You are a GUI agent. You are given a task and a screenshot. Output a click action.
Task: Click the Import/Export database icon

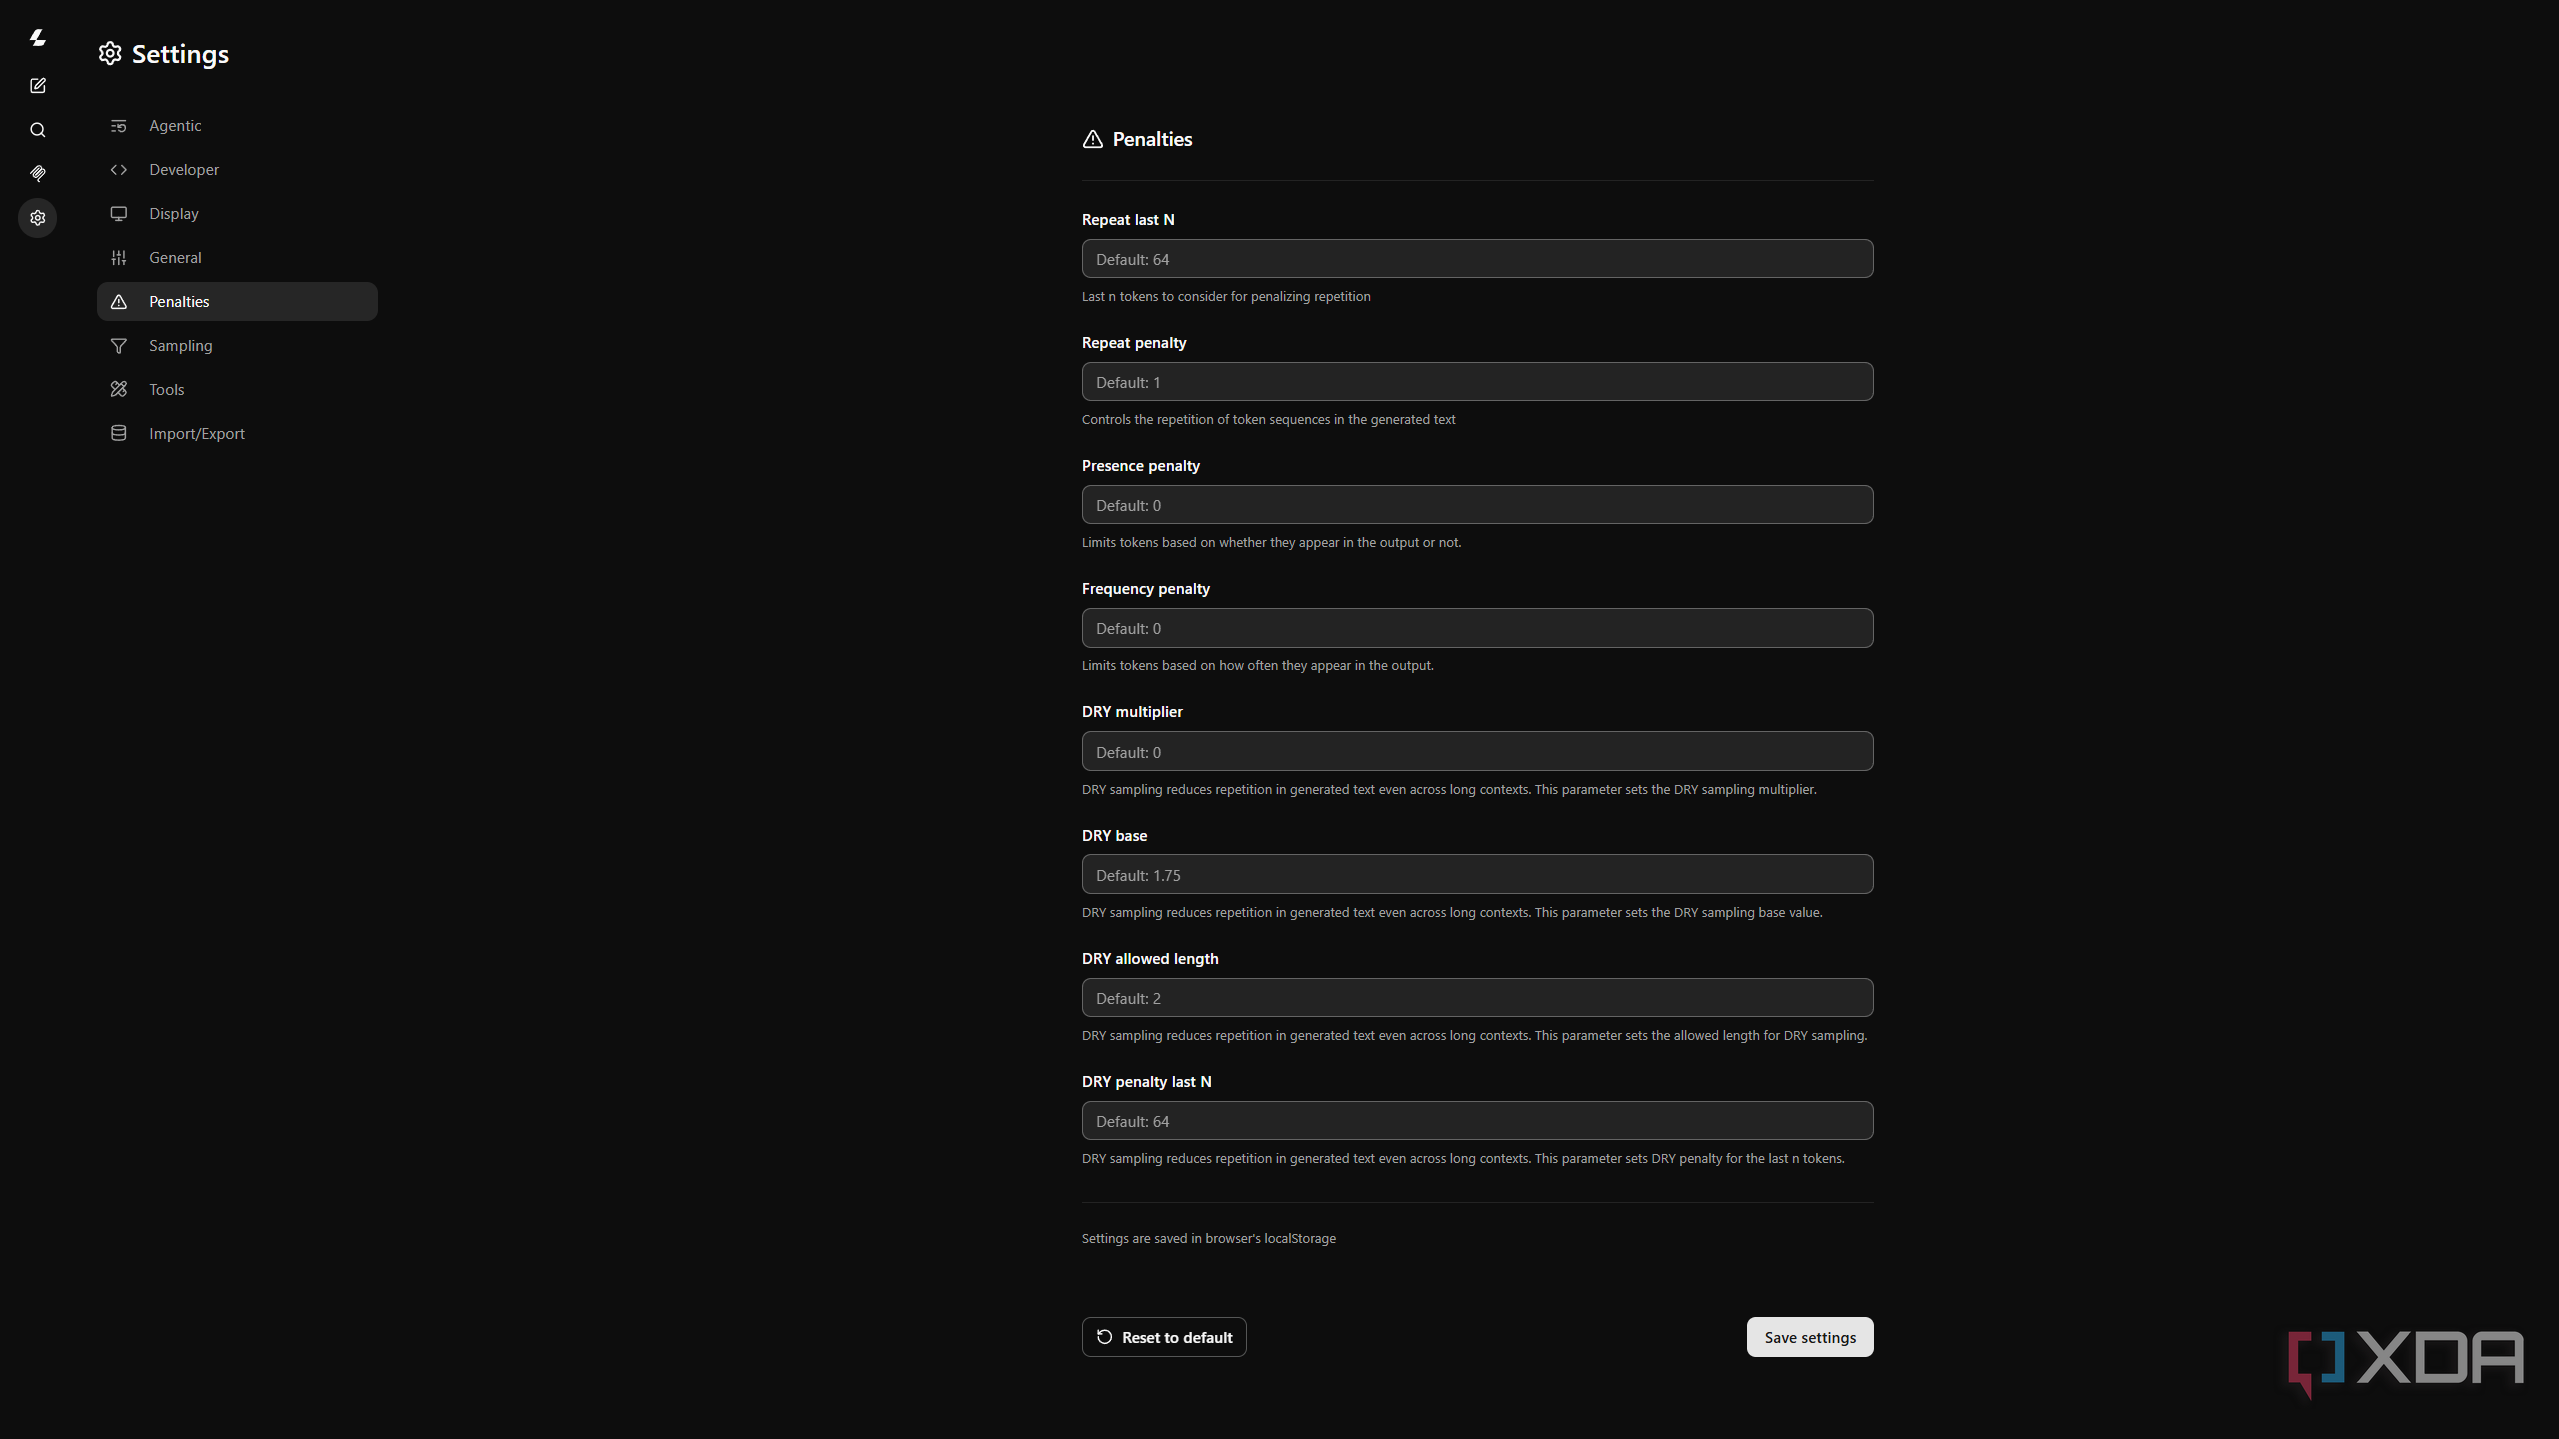(x=119, y=434)
